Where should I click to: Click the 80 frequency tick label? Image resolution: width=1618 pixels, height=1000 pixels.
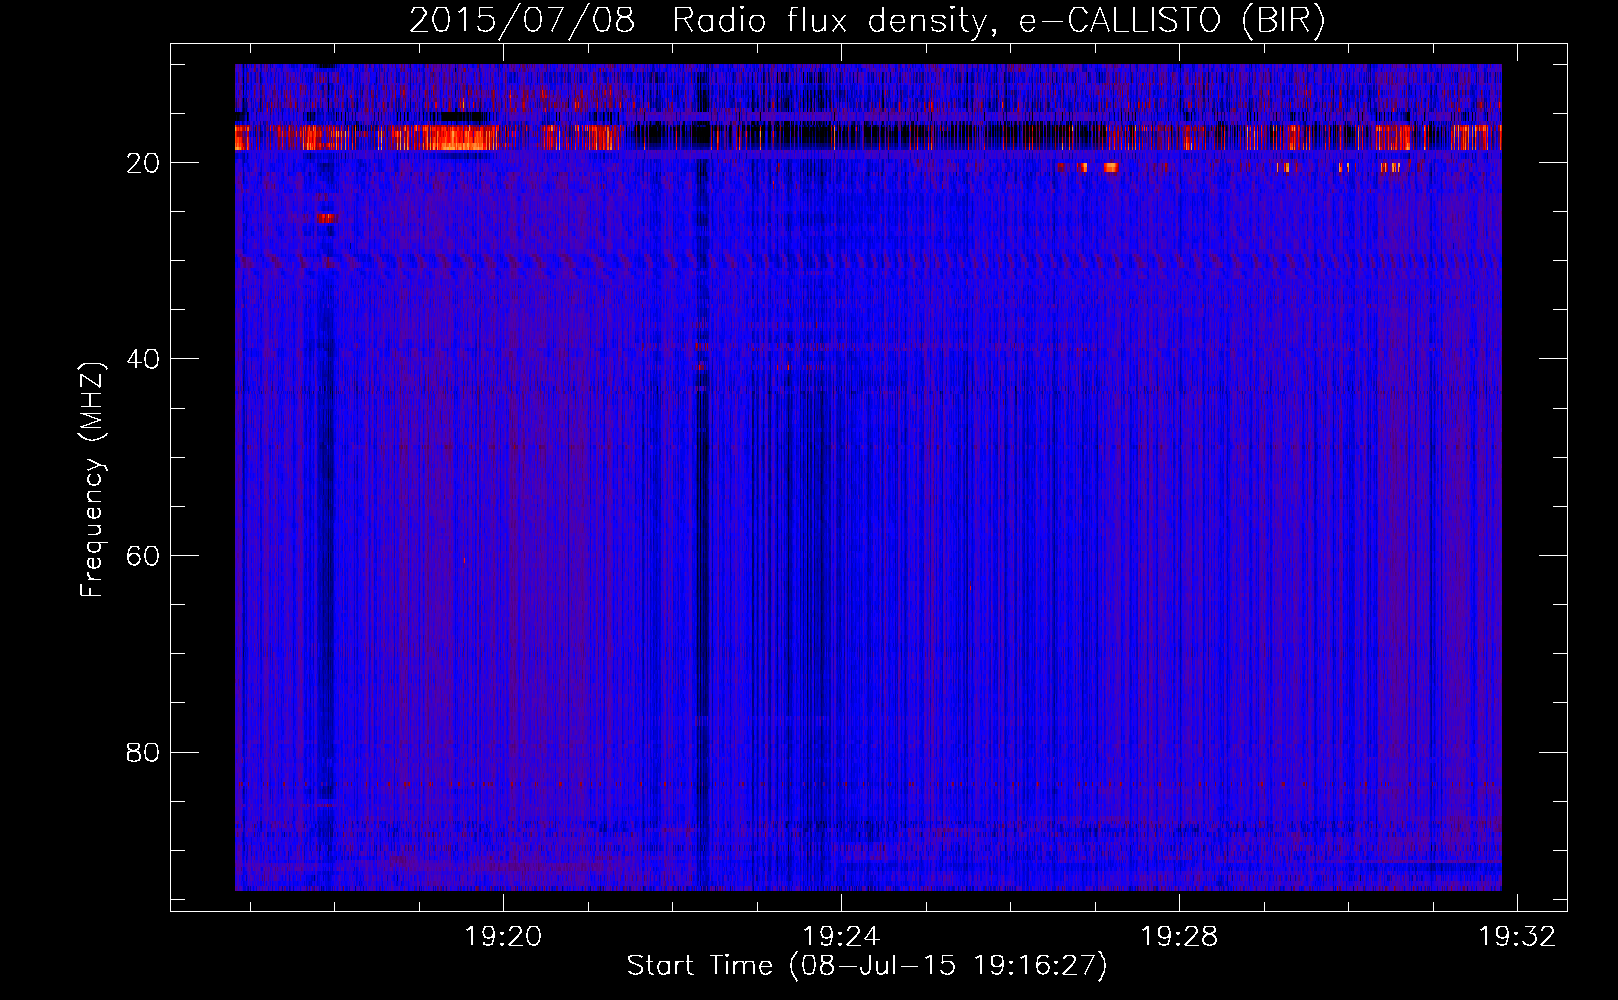coord(143,752)
